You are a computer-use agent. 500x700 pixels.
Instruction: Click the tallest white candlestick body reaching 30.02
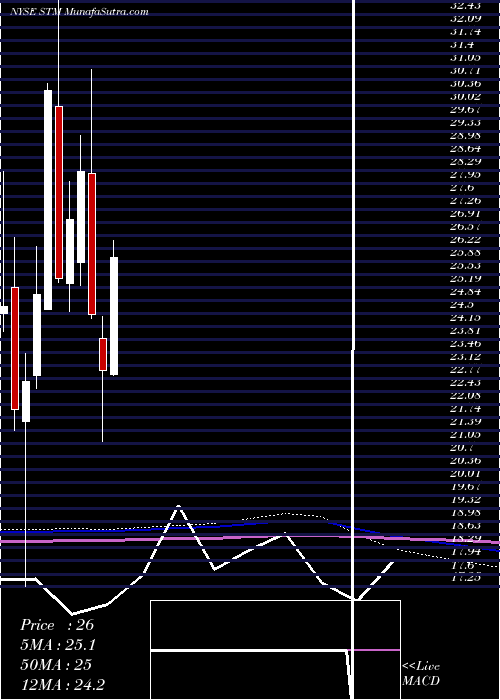[48, 200]
